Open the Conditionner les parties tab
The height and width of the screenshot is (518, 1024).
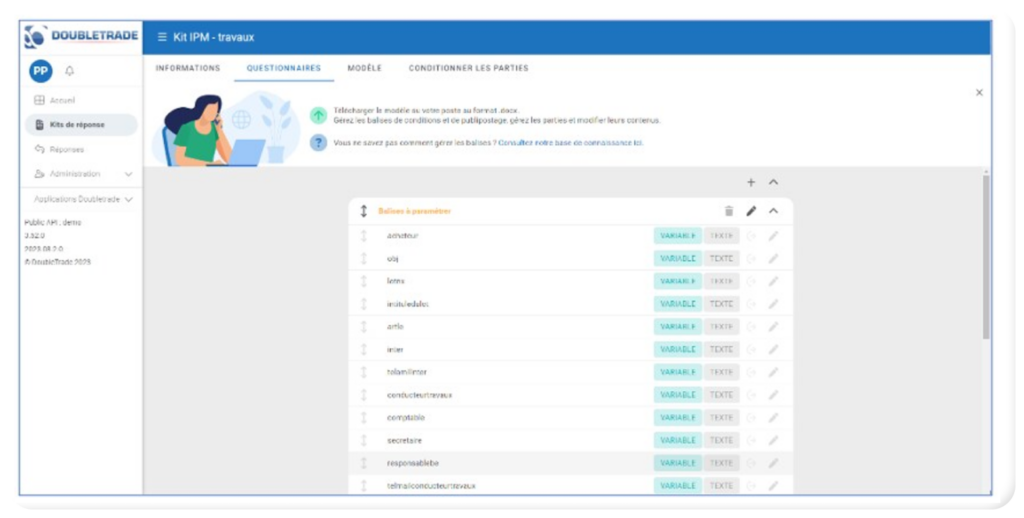tap(468, 68)
